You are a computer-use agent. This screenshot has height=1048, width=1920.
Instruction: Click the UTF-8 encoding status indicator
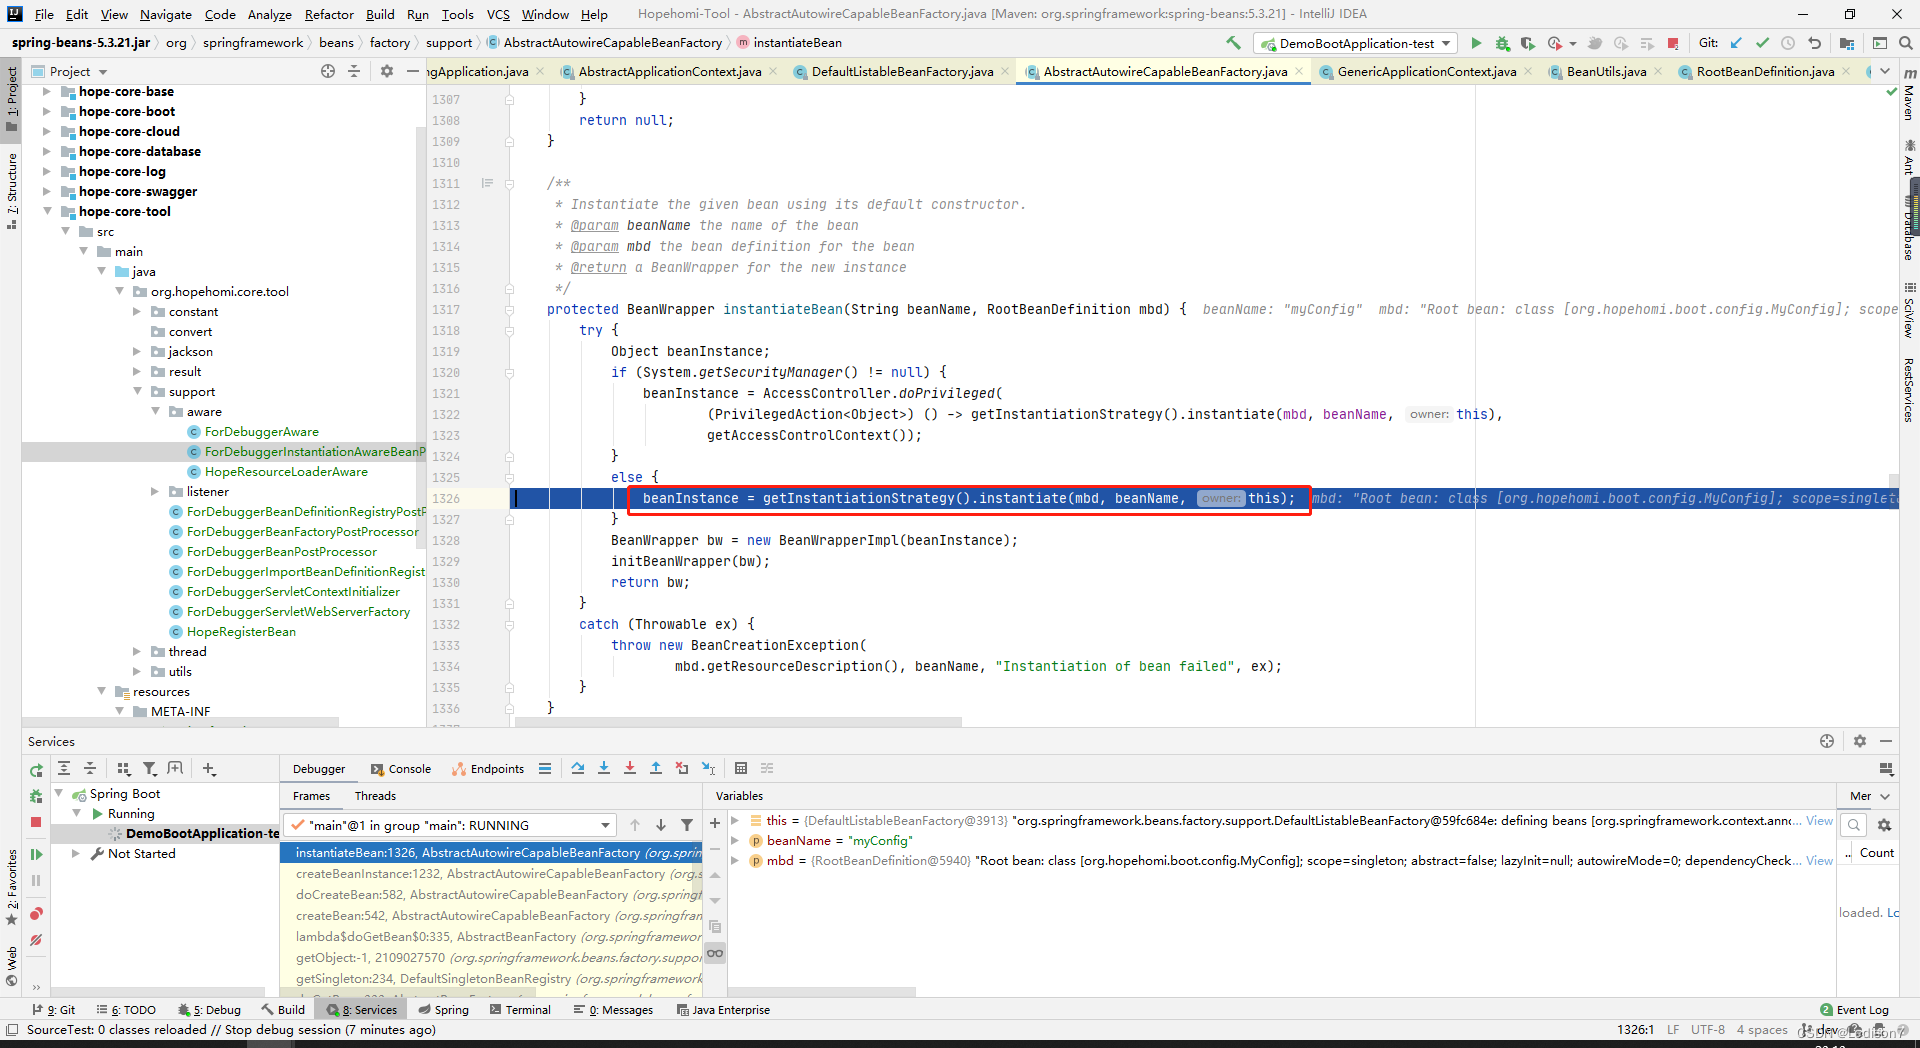[1708, 1030]
